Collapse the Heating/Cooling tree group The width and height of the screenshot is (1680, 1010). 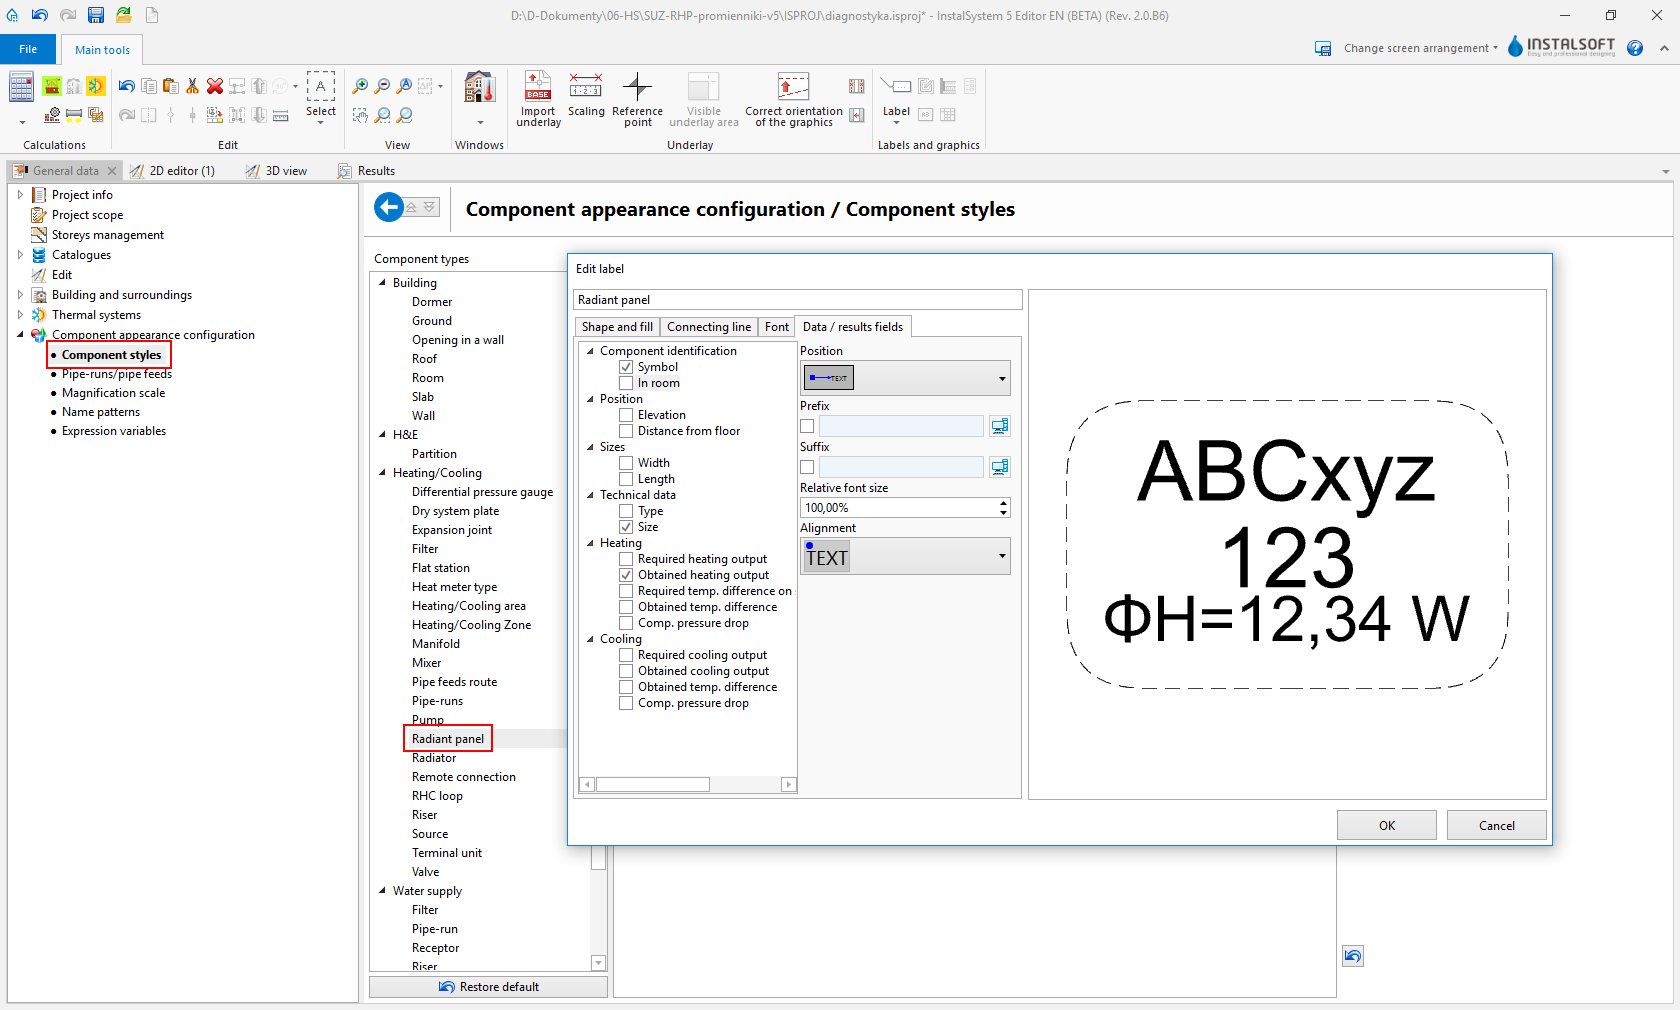tap(383, 473)
